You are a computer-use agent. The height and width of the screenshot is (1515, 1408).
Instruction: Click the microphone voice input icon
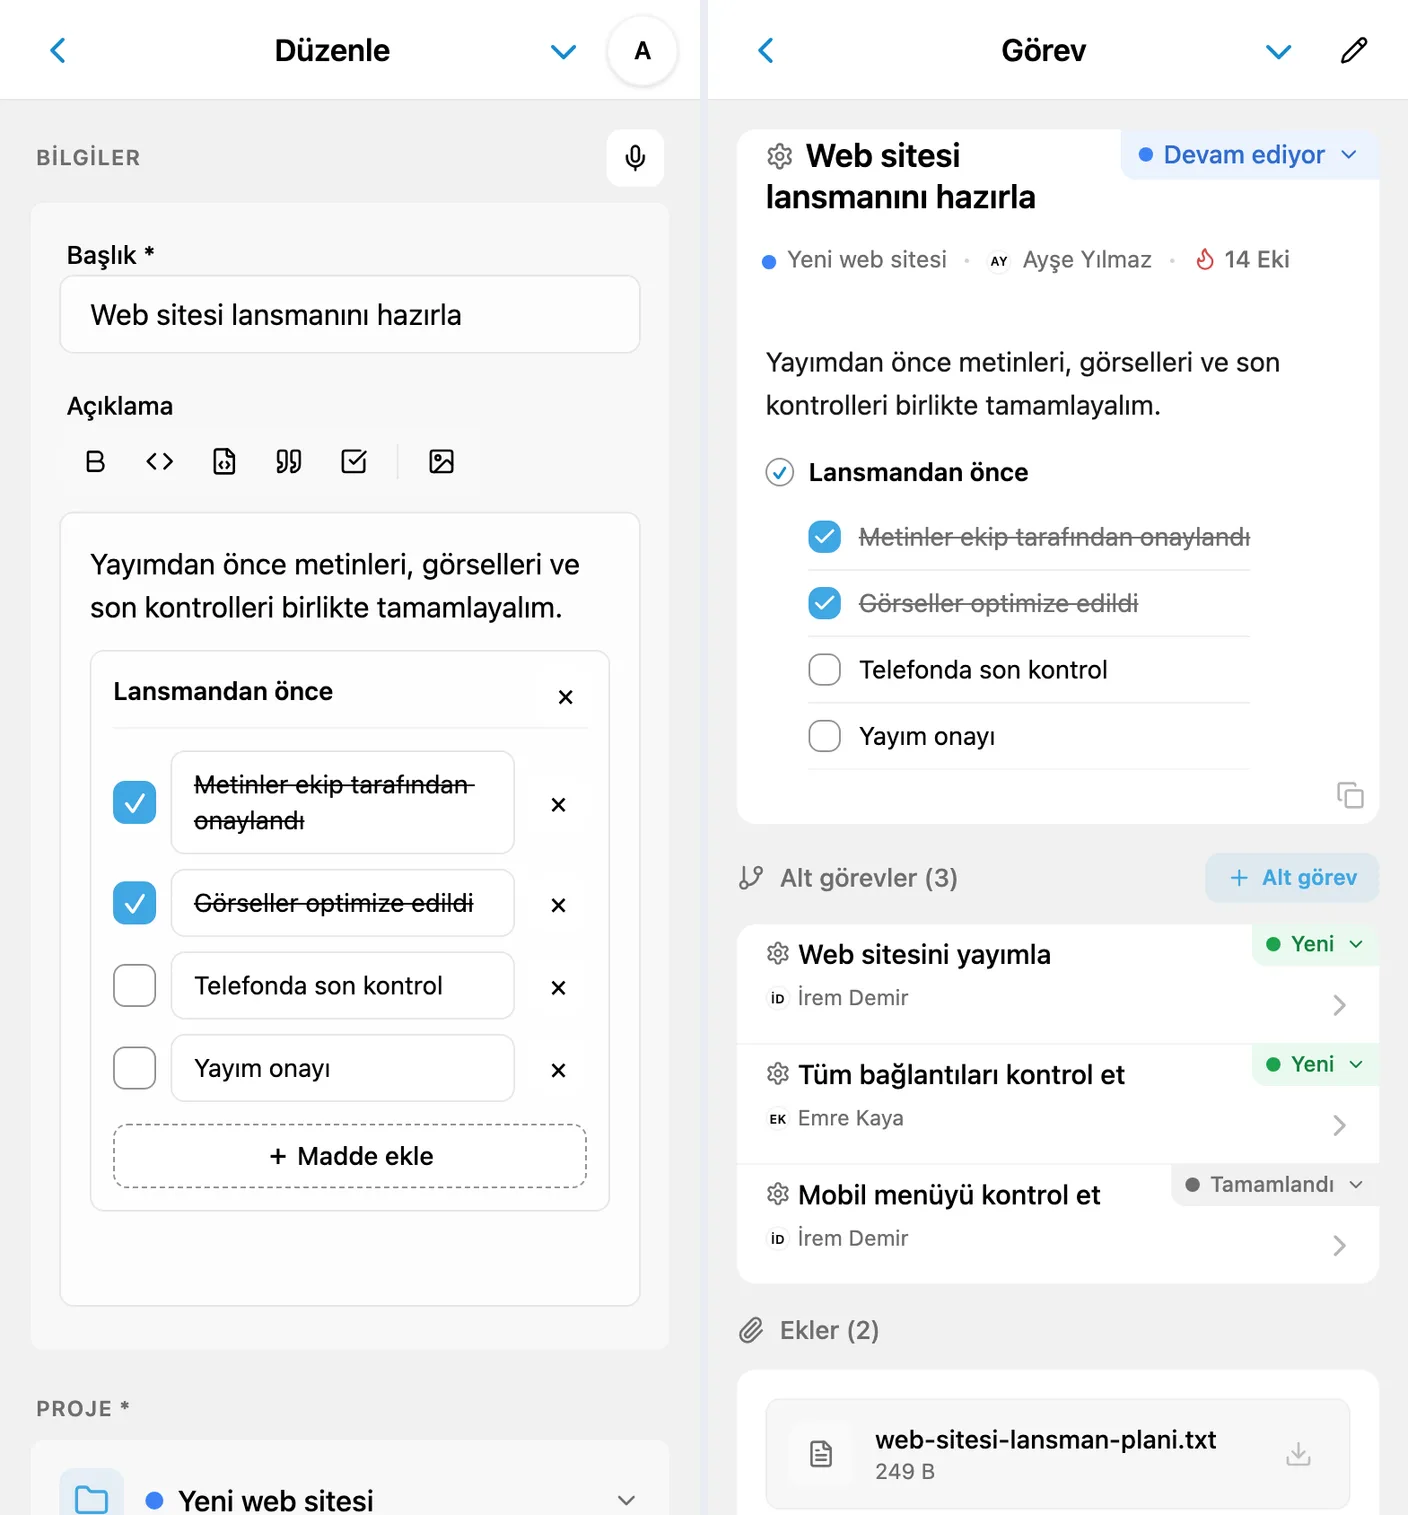pyautogui.click(x=635, y=158)
